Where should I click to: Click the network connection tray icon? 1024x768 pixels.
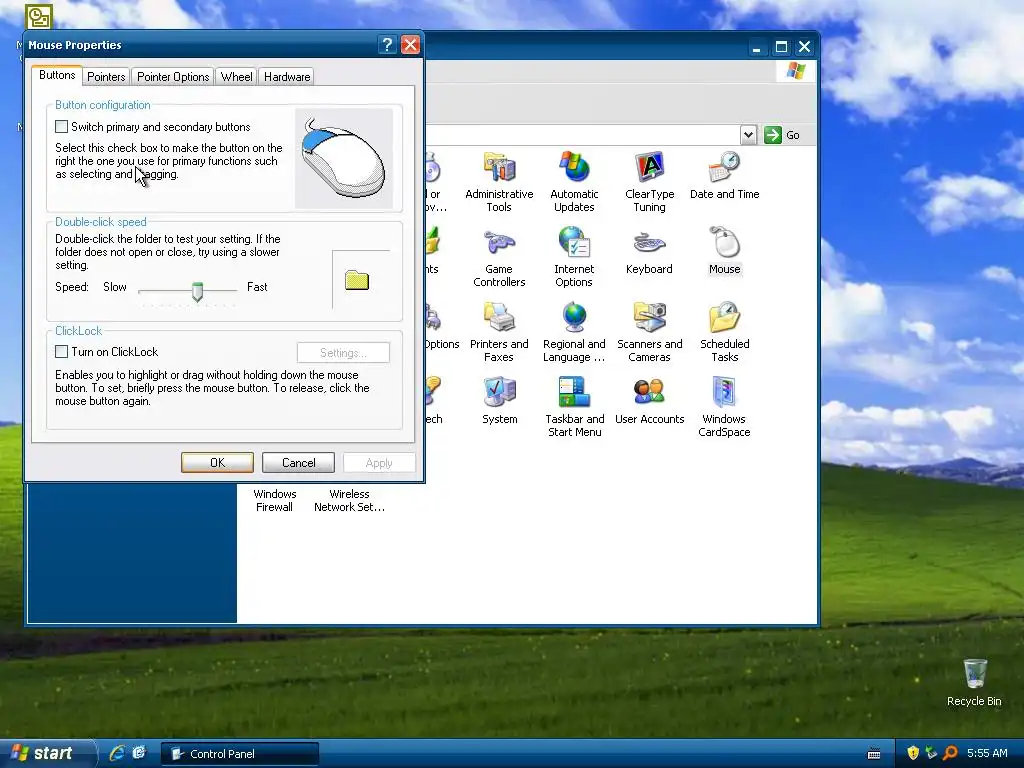pos(931,753)
